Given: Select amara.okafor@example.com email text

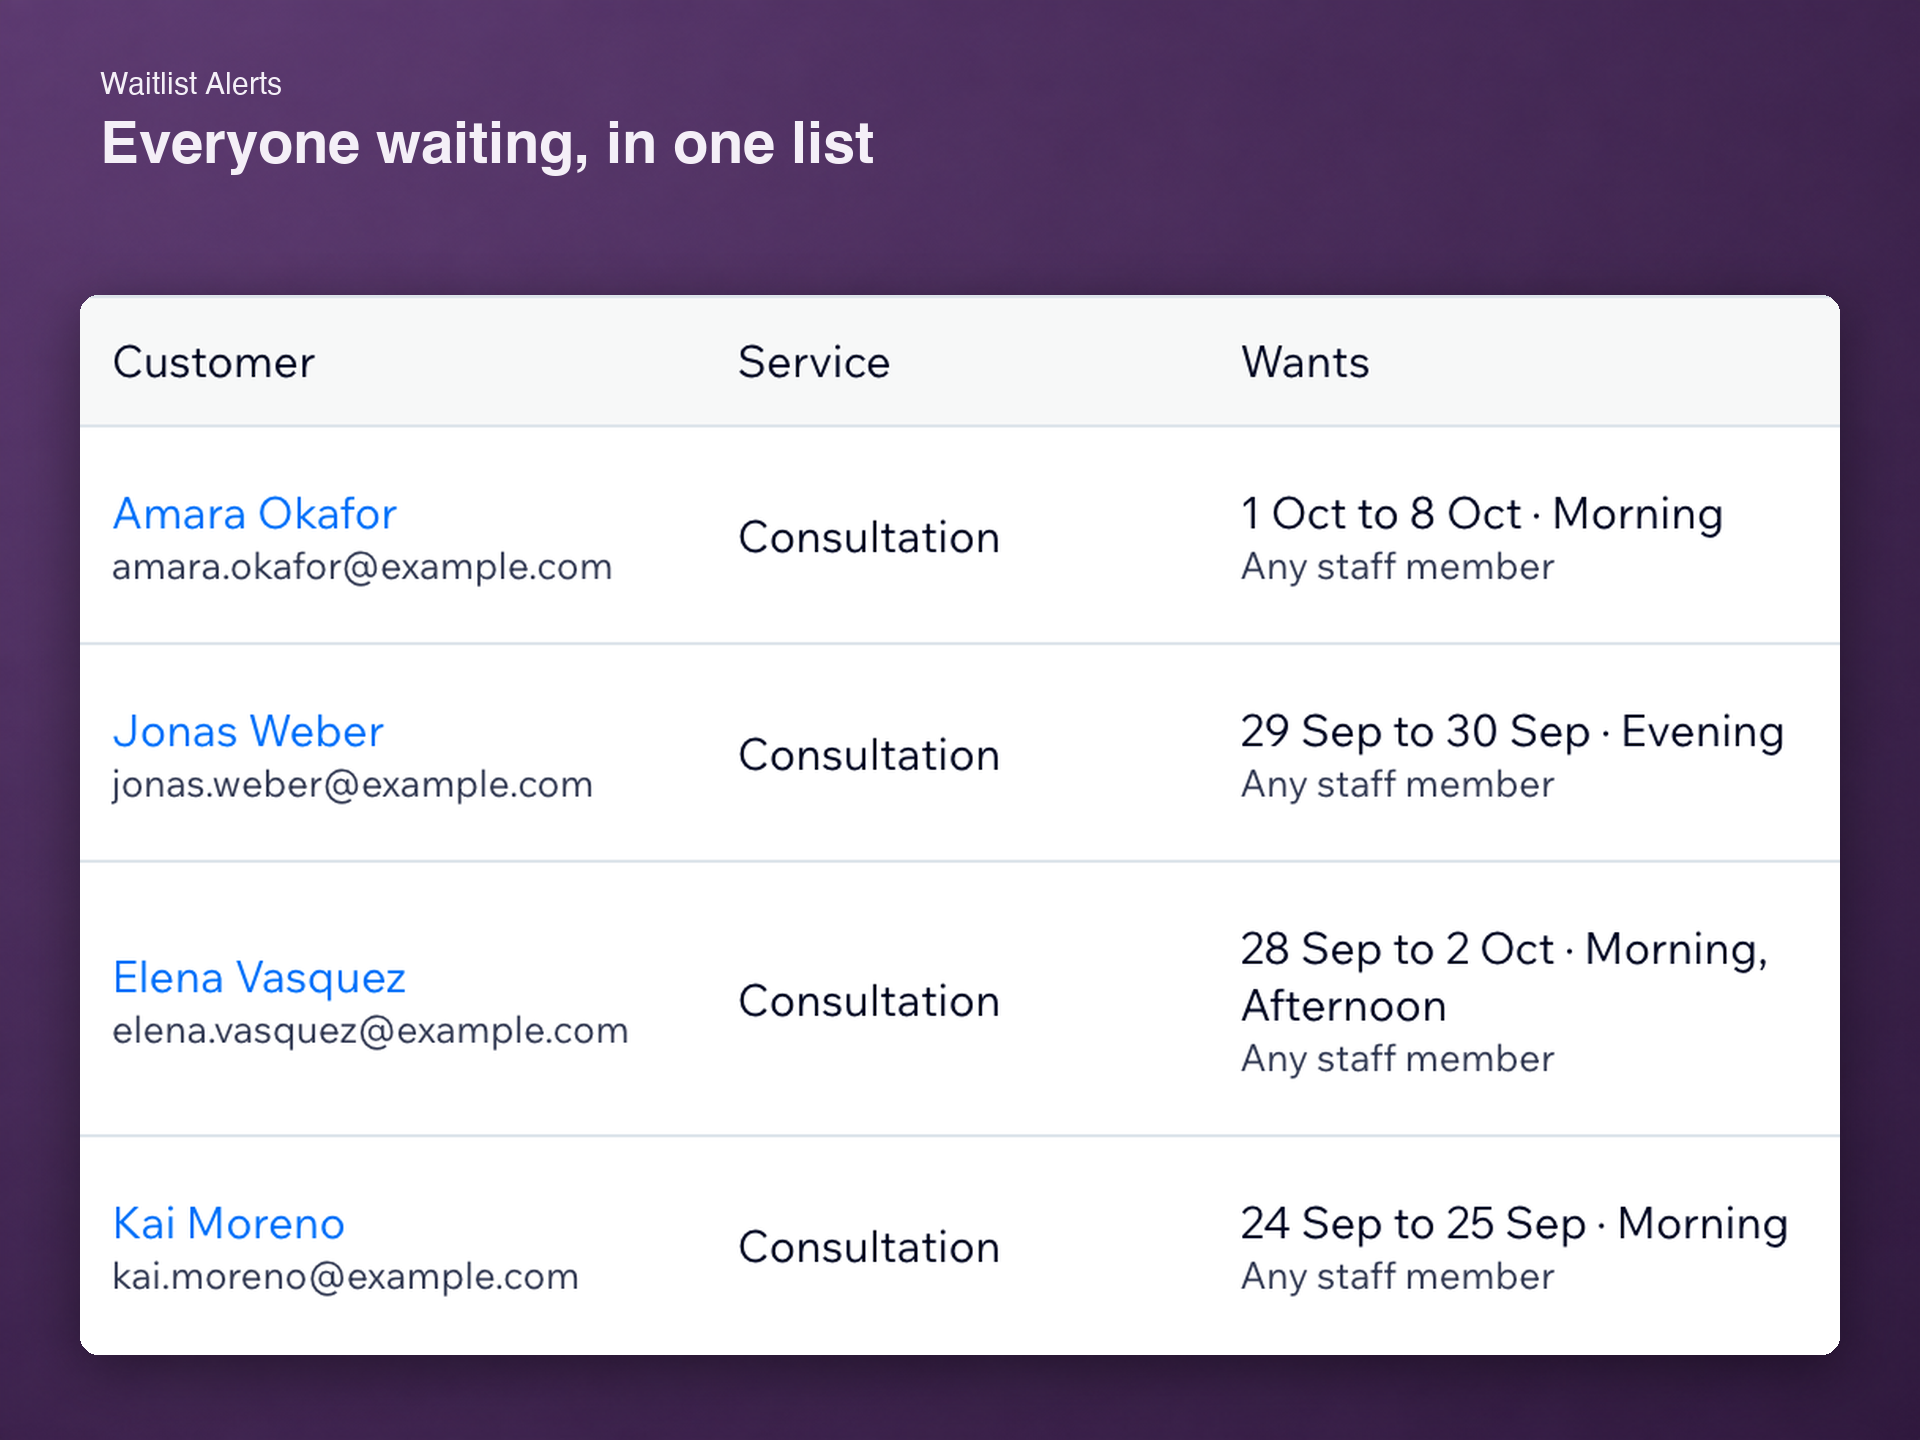Looking at the screenshot, I should pos(362,567).
